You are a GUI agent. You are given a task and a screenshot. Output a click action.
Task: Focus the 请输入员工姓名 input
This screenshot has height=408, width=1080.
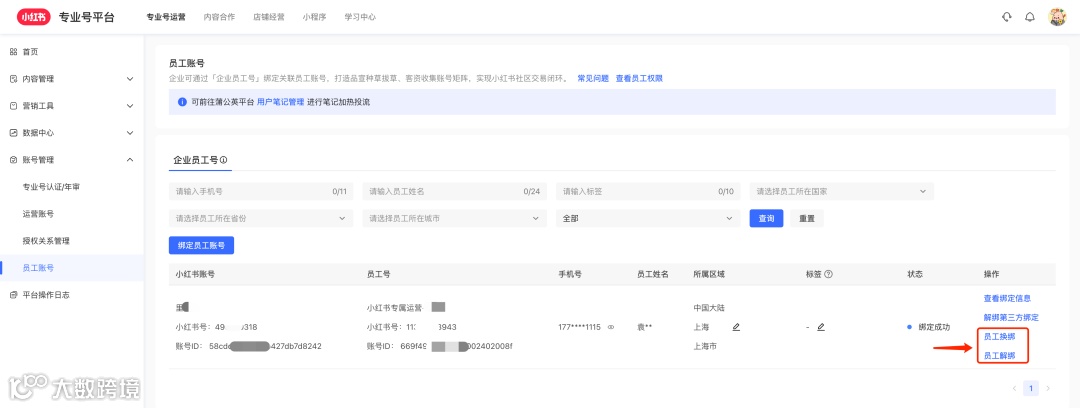click(x=455, y=192)
